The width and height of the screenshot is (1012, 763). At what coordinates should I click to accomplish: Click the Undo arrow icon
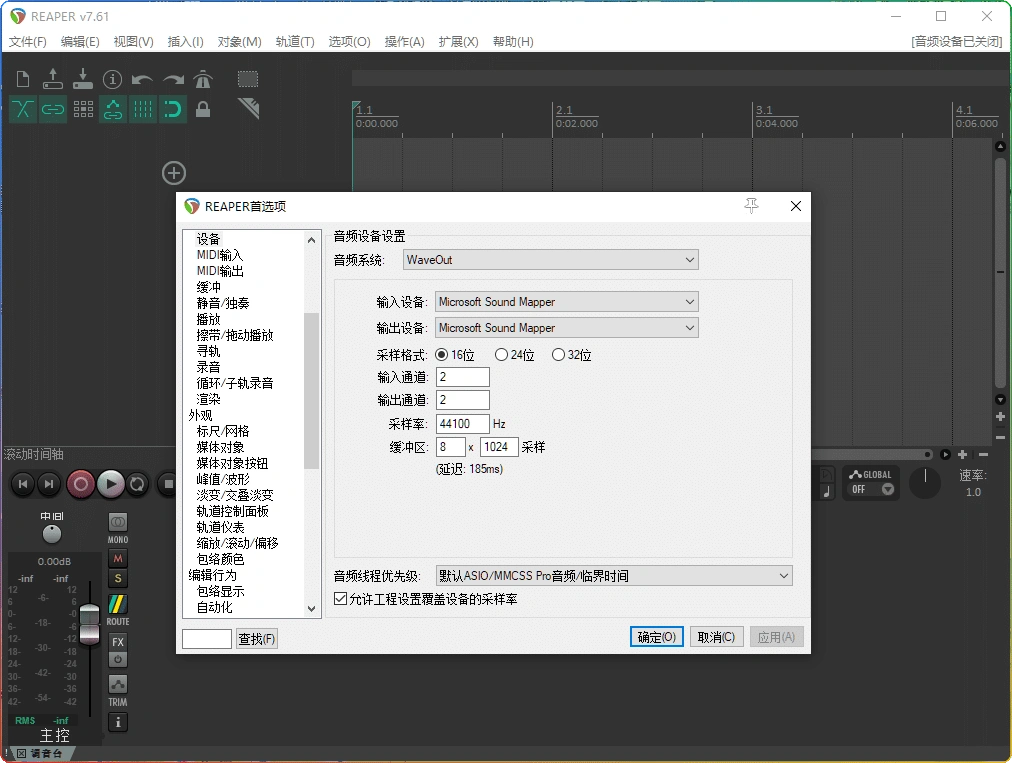(142, 79)
